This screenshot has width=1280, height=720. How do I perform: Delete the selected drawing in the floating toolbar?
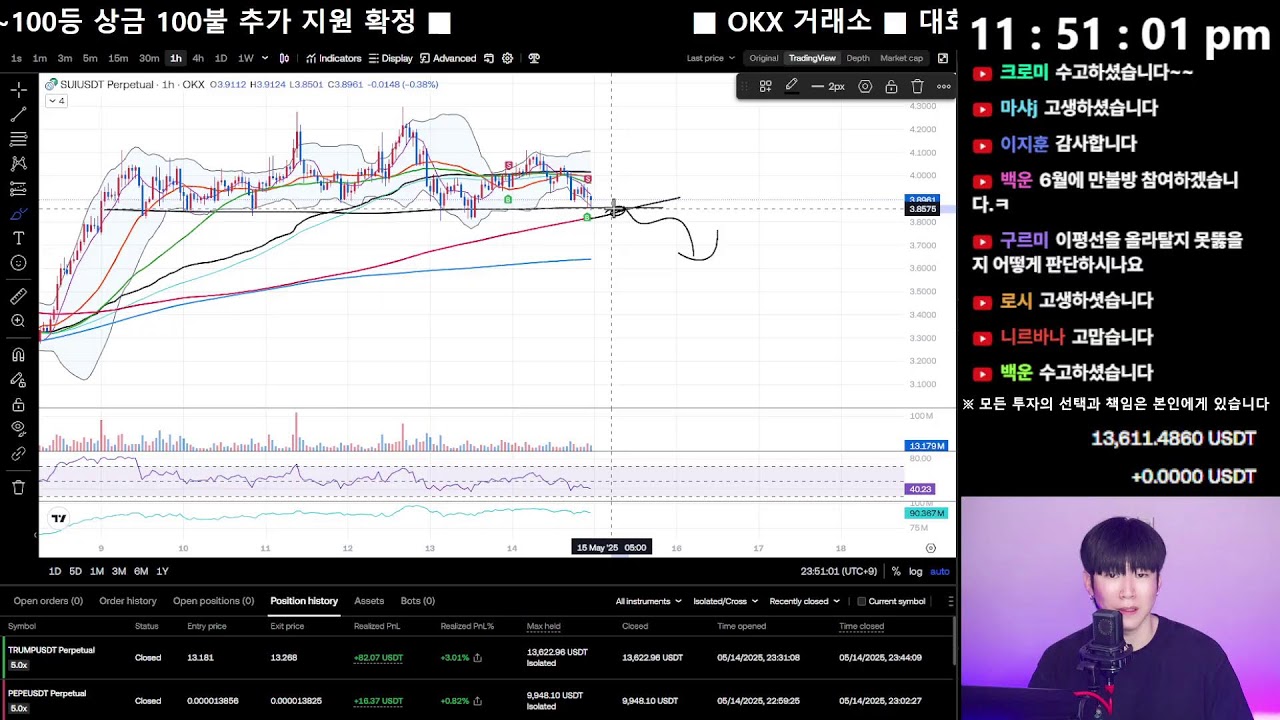(x=917, y=86)
